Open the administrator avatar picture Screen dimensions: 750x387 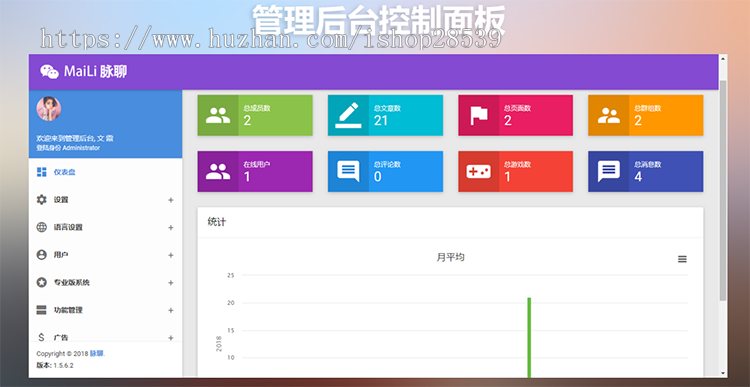(48, 109)
